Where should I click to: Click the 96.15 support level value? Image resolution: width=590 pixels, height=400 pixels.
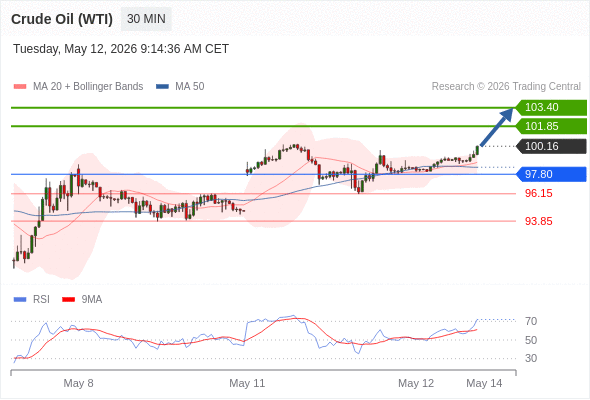pos(538,193)
